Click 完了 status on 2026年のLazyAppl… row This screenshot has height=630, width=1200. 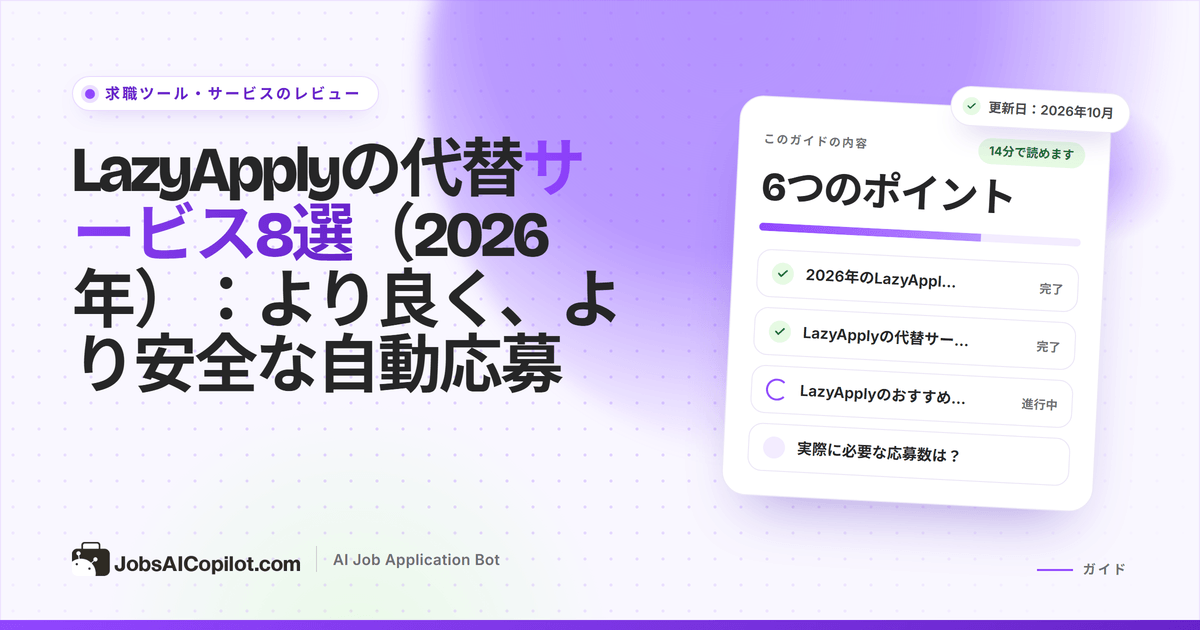pos(1050,290)
